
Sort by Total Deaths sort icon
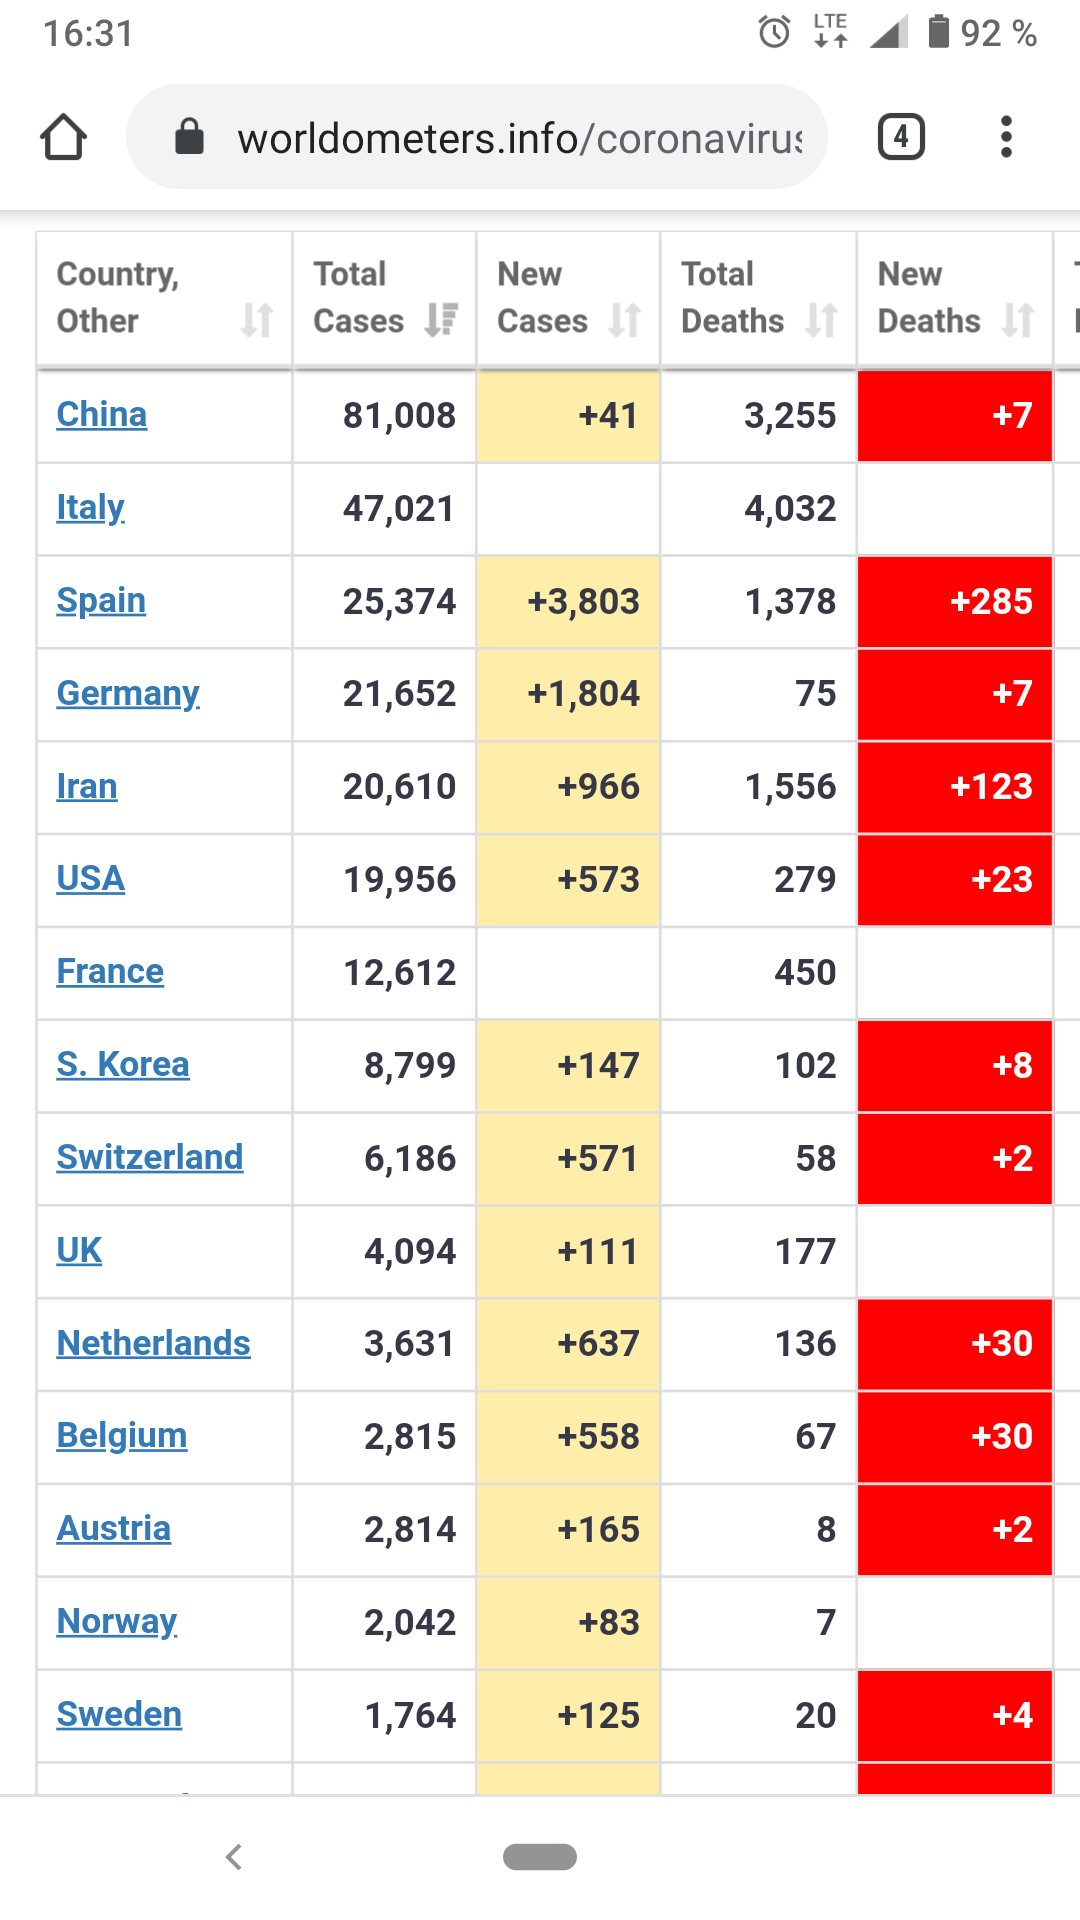tap(821, 320)
